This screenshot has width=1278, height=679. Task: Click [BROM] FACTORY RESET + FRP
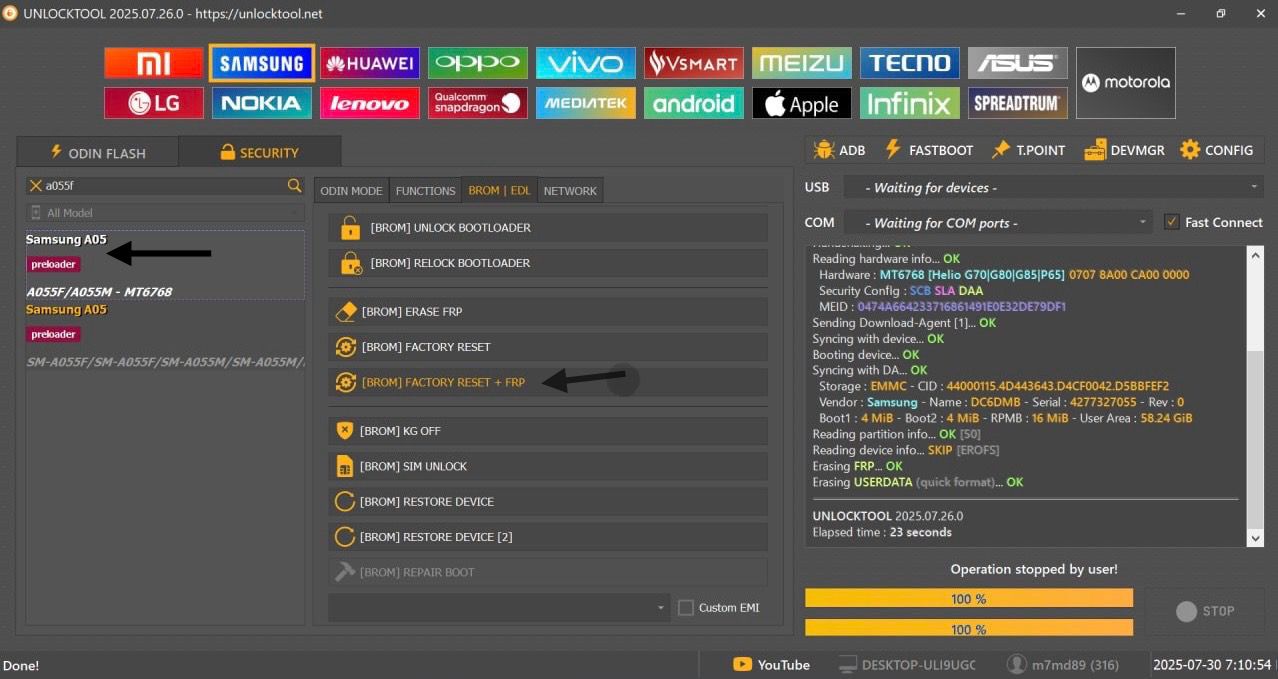point(548,382)
